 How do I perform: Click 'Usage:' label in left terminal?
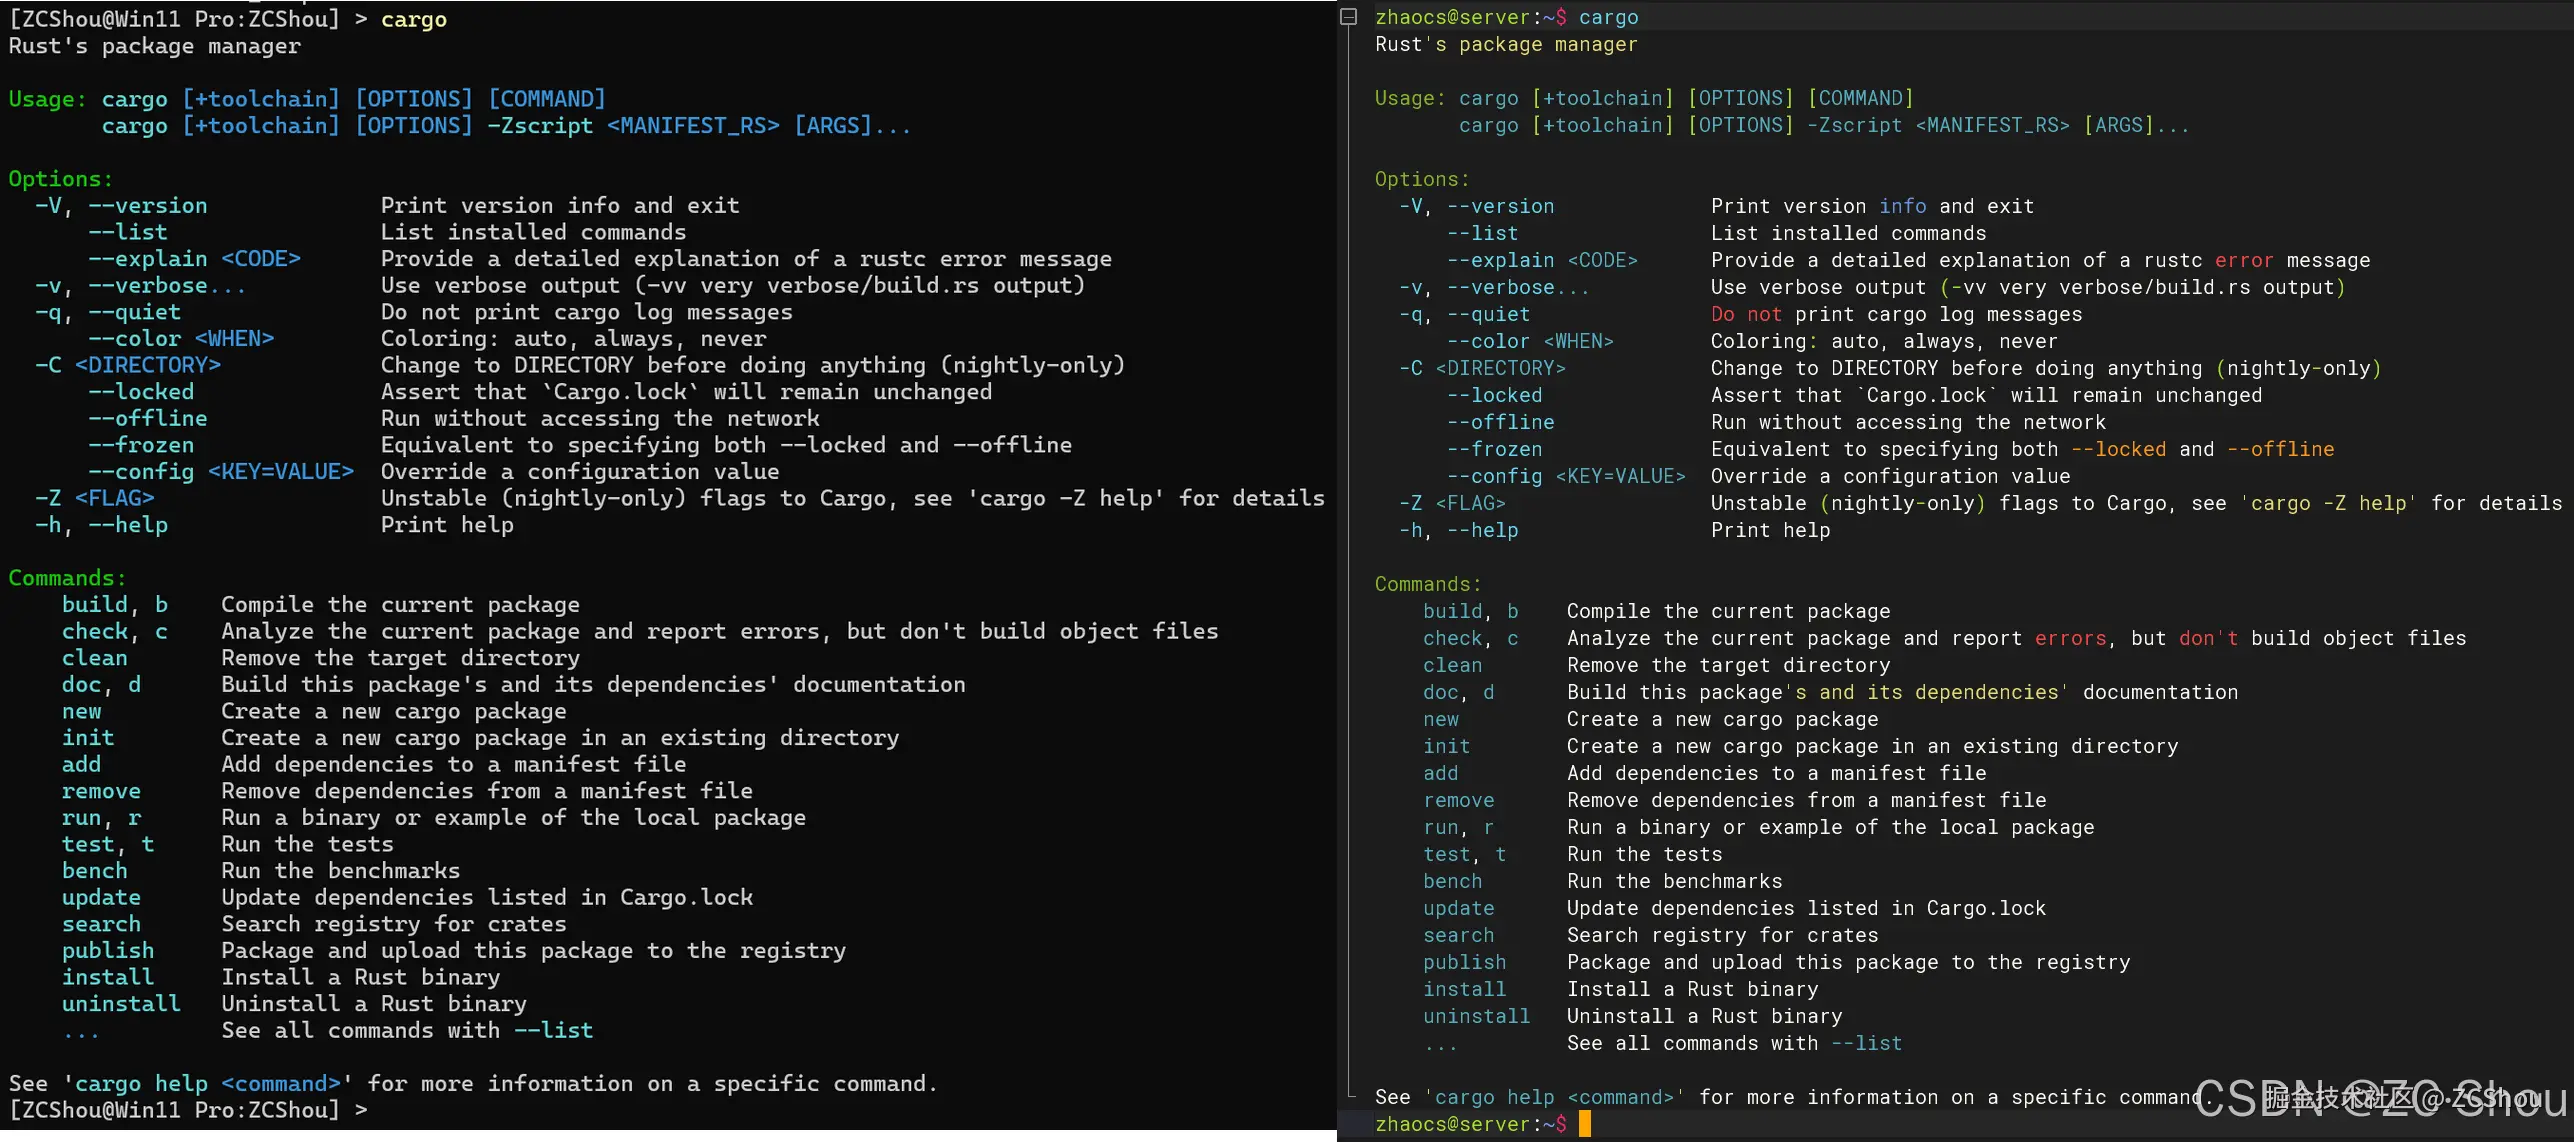coord(47,99)
